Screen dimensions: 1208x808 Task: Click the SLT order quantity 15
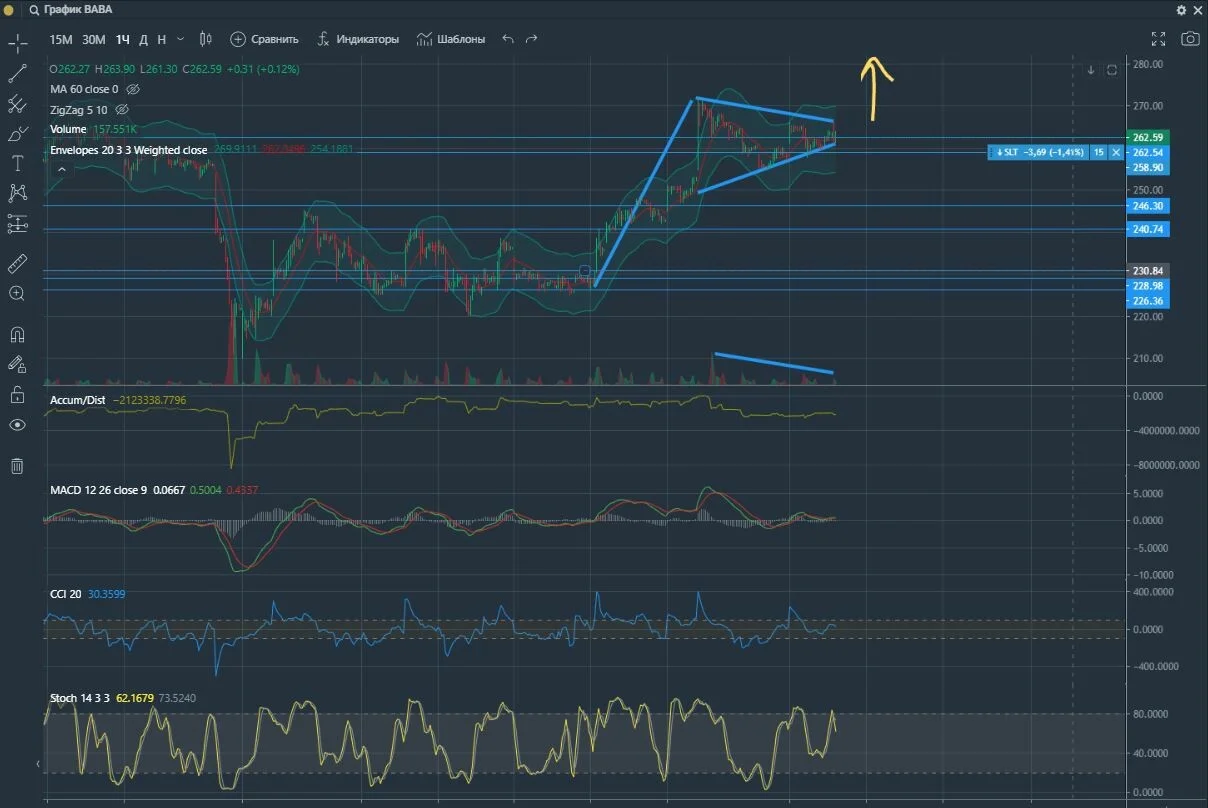1098,152
